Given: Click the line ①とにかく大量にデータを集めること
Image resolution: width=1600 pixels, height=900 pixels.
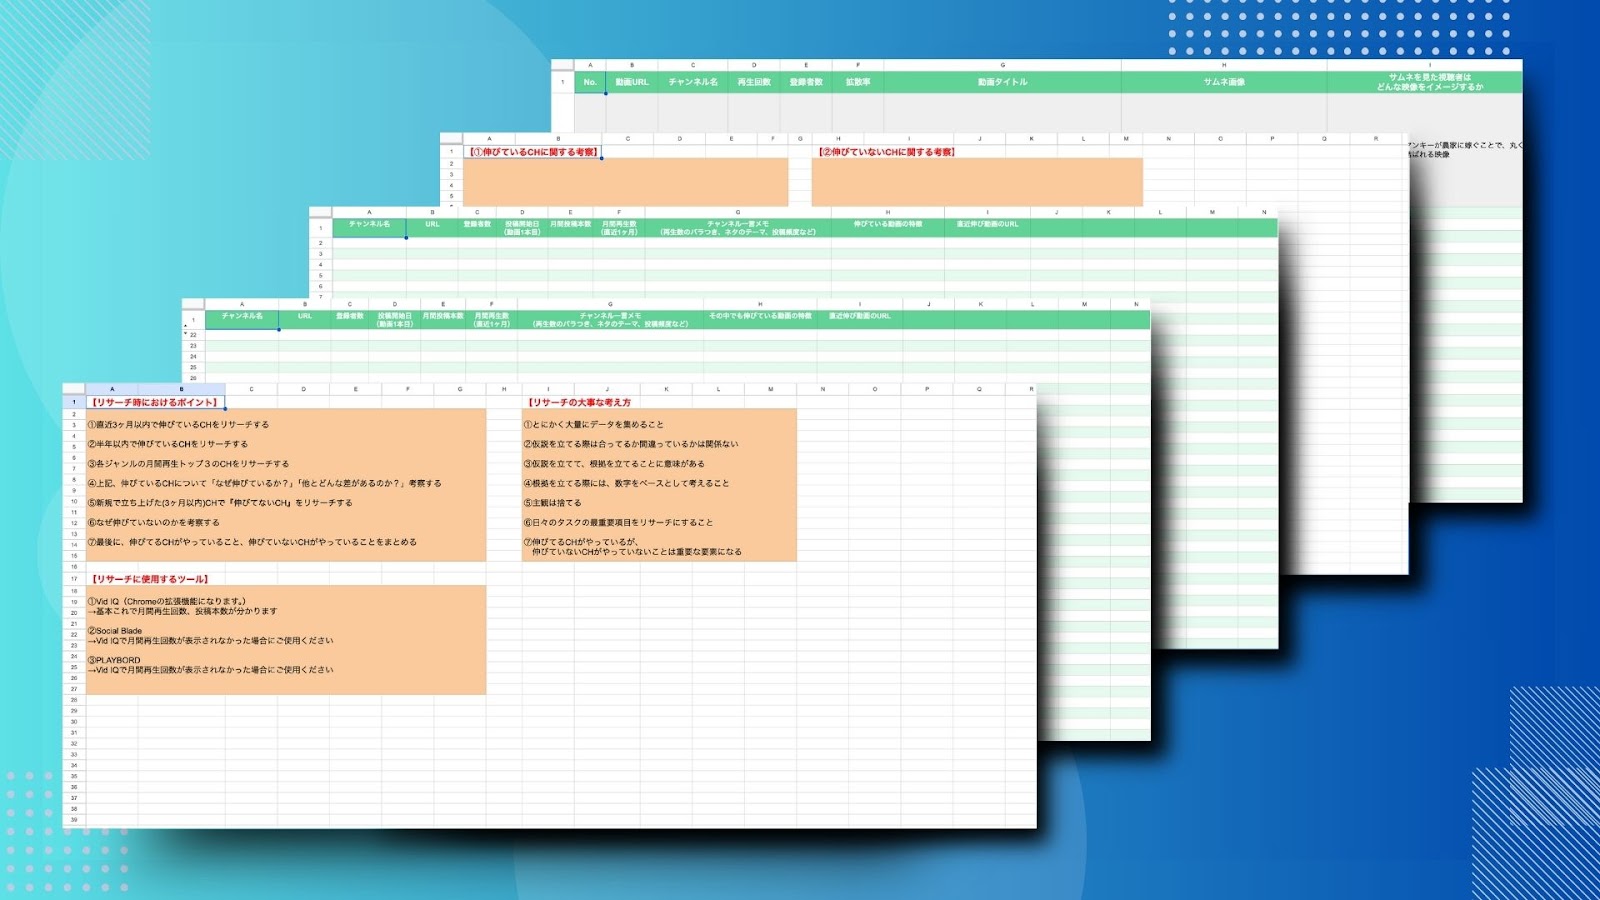Looking at the screenshot, I should click(594, 425).
